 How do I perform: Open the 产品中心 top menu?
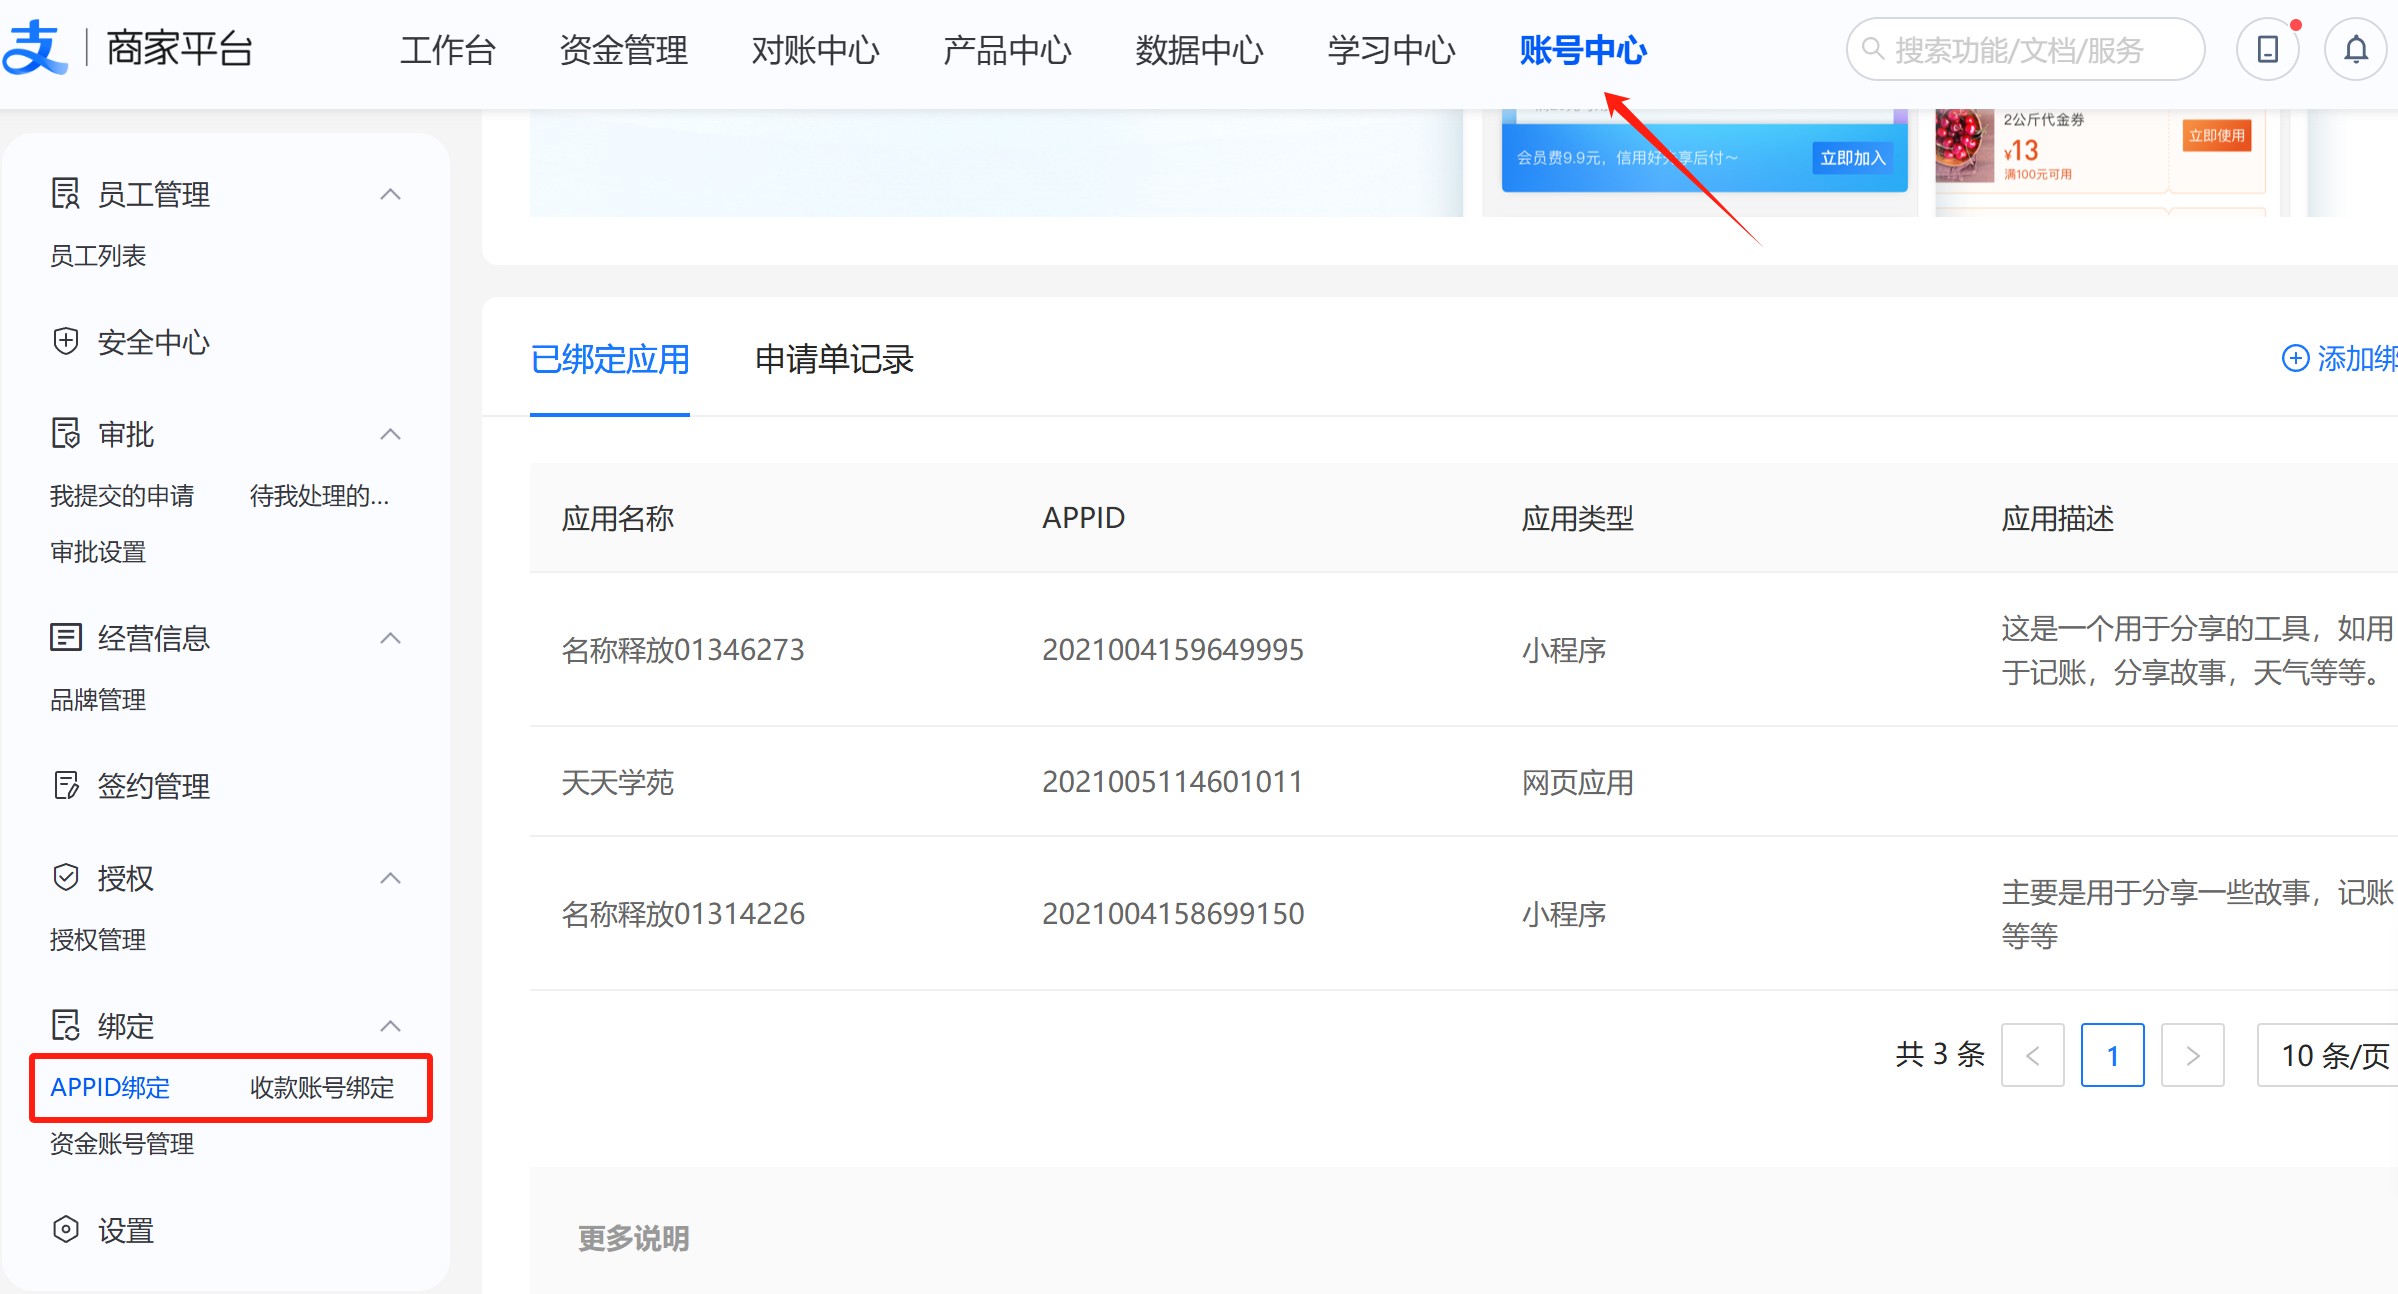coord(1007,49)
